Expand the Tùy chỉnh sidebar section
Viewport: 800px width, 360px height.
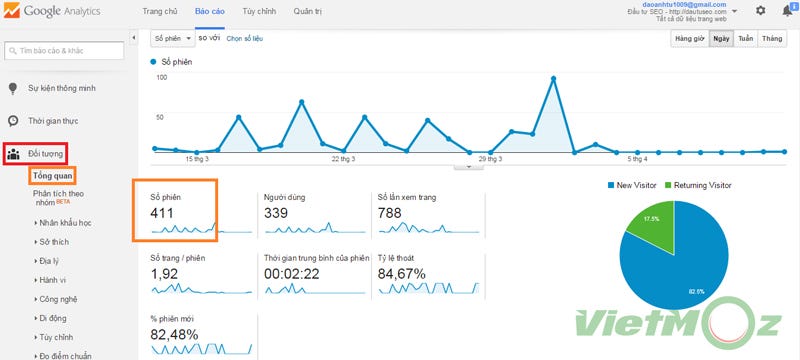[x=54, y=337]
